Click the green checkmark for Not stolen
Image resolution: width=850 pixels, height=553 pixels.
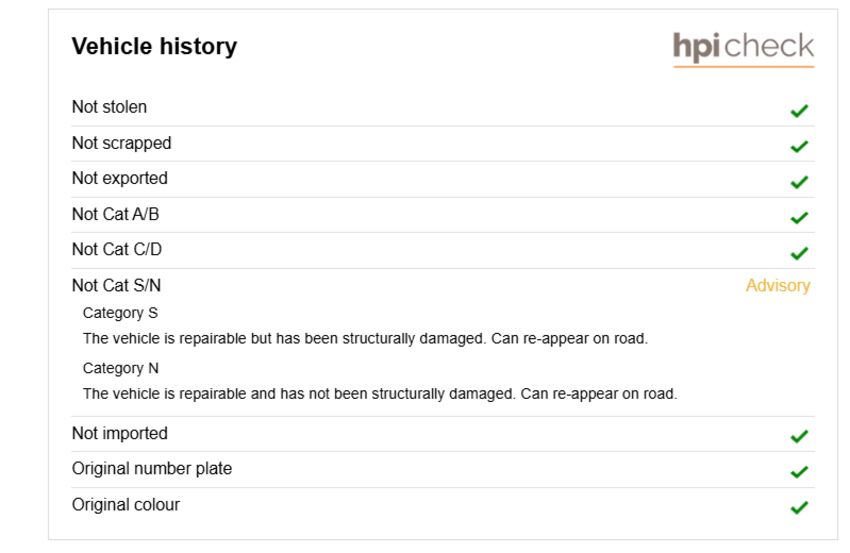[x=799, y=111]
